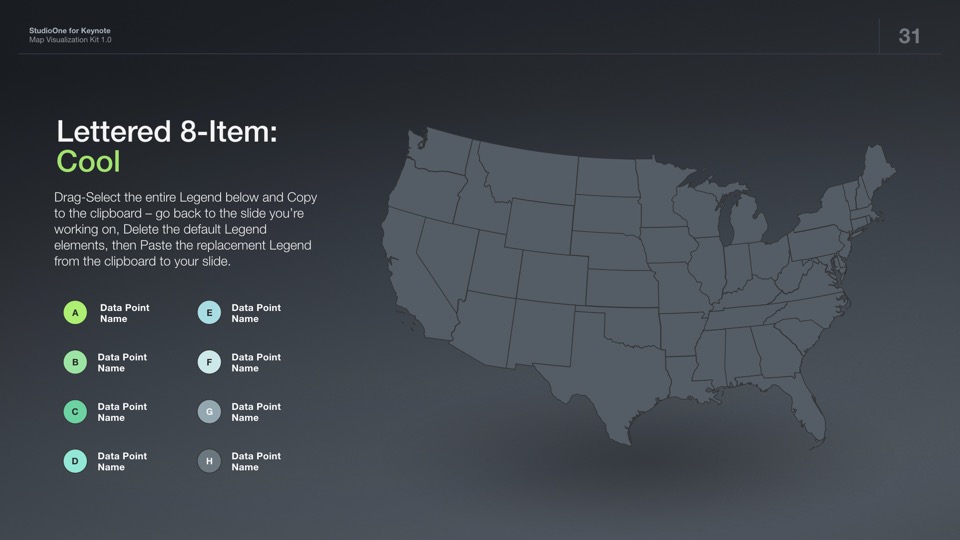Click the teal legend circle C
Viewport: 960px width, 540px height.
tap(75, 411)
